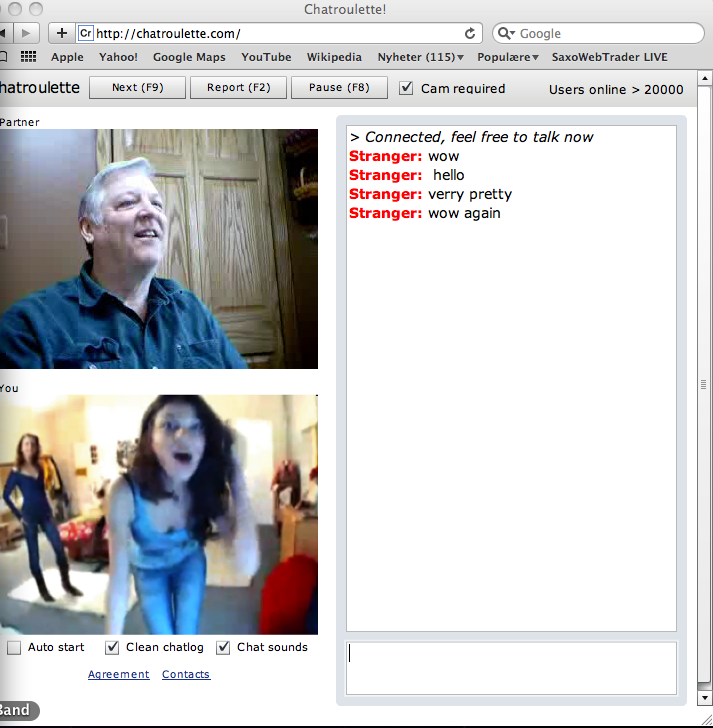Click the Band badge at bottom left
This screenshot has width=713, height=728.
19,710
